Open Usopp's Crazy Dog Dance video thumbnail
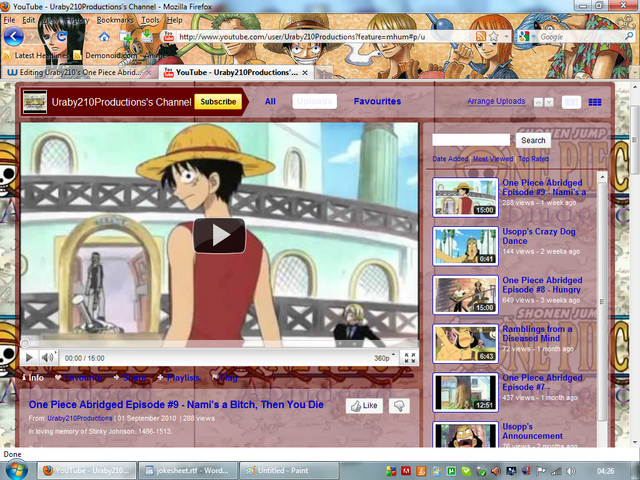Image resolution: width=640 pixels, height=480 pixels. pyautogui.click(x=465, y=246)
